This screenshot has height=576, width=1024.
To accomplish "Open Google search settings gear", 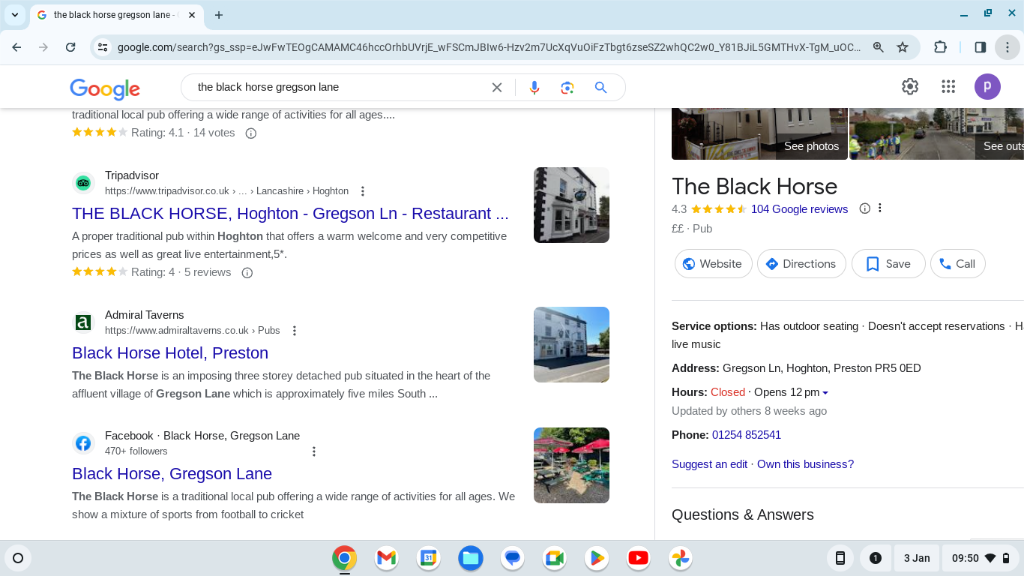I will [x=910, y=86].
